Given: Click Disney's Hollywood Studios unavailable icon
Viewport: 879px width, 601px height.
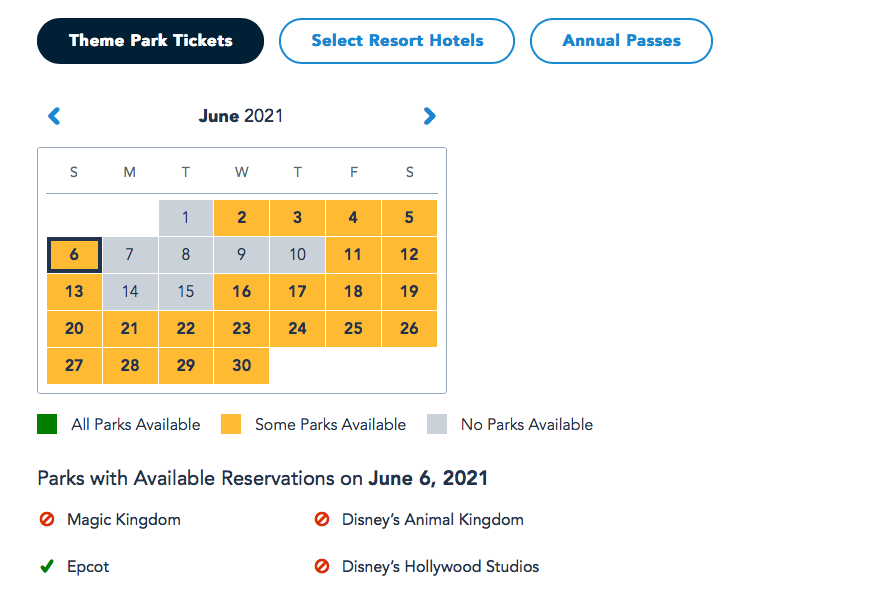Looking at the screenshot, I should (322, 567).
